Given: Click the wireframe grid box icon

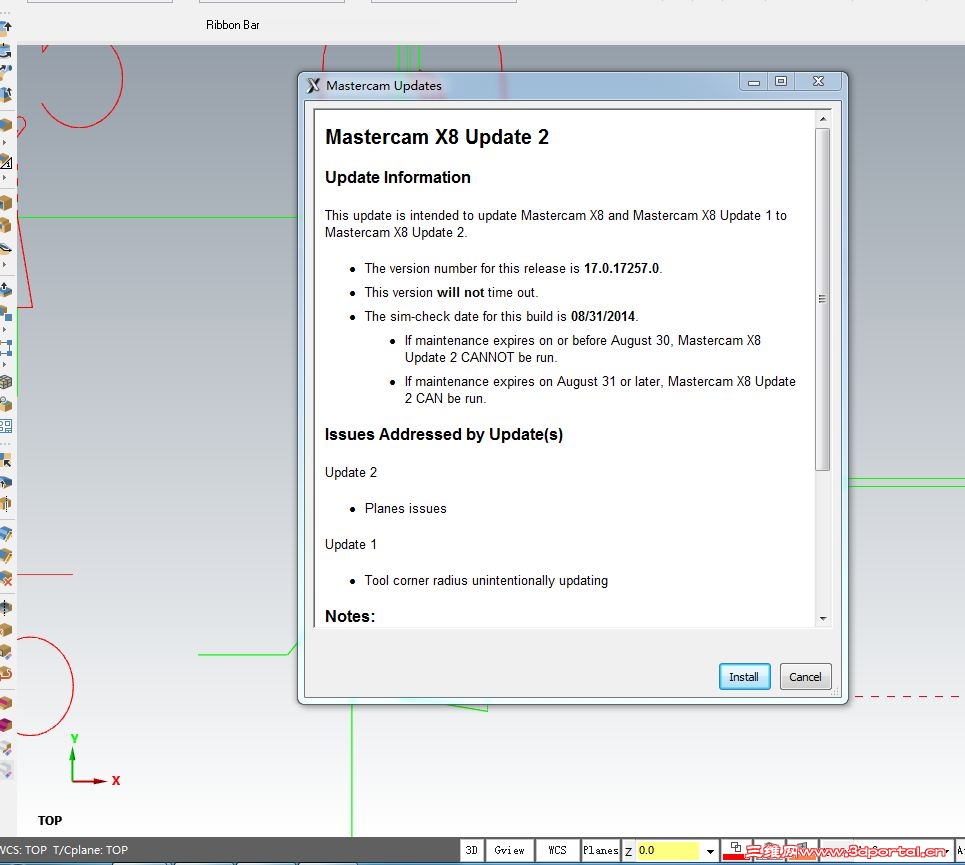Looking at the screenshot, I should click(x=6, y=382).
